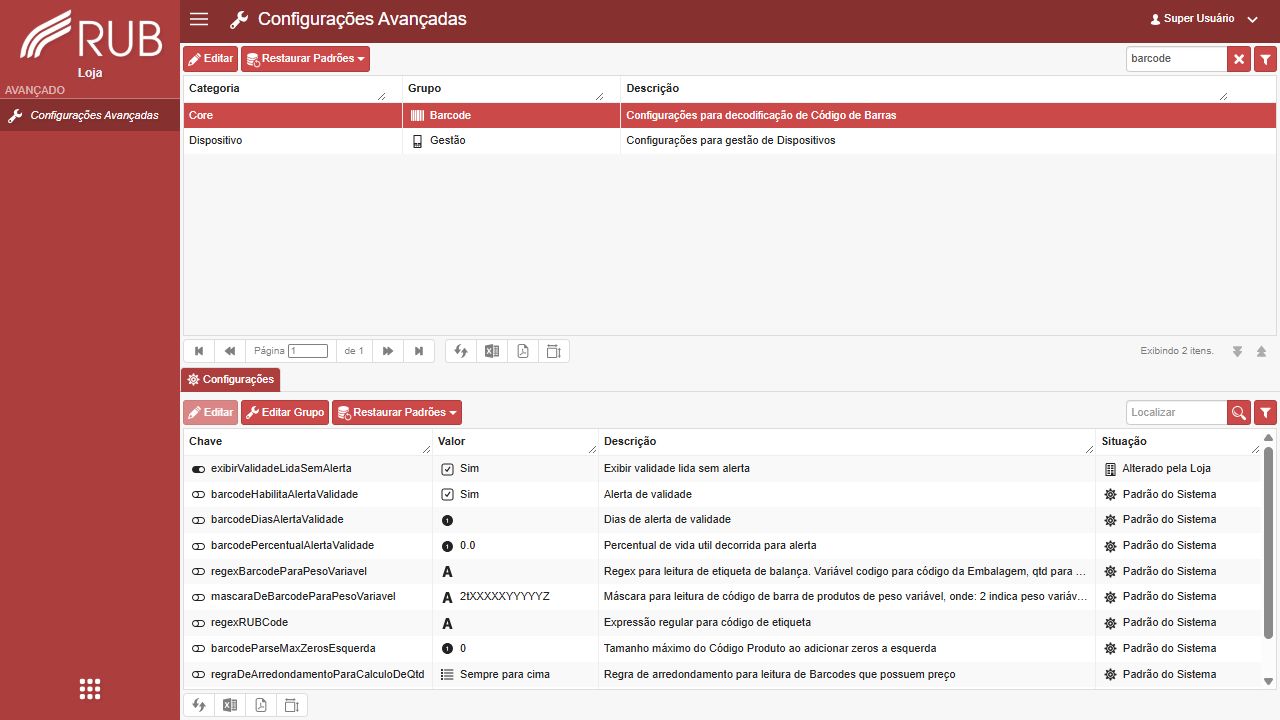The width and height of the screenshot is (1280, 720).
Task: Open the app launcher grid icon
Action: [x=90, y=689]
